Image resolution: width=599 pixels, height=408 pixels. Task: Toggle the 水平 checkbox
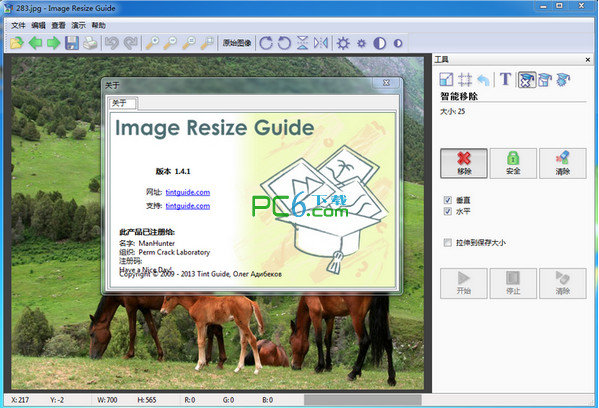pos(448,211)
